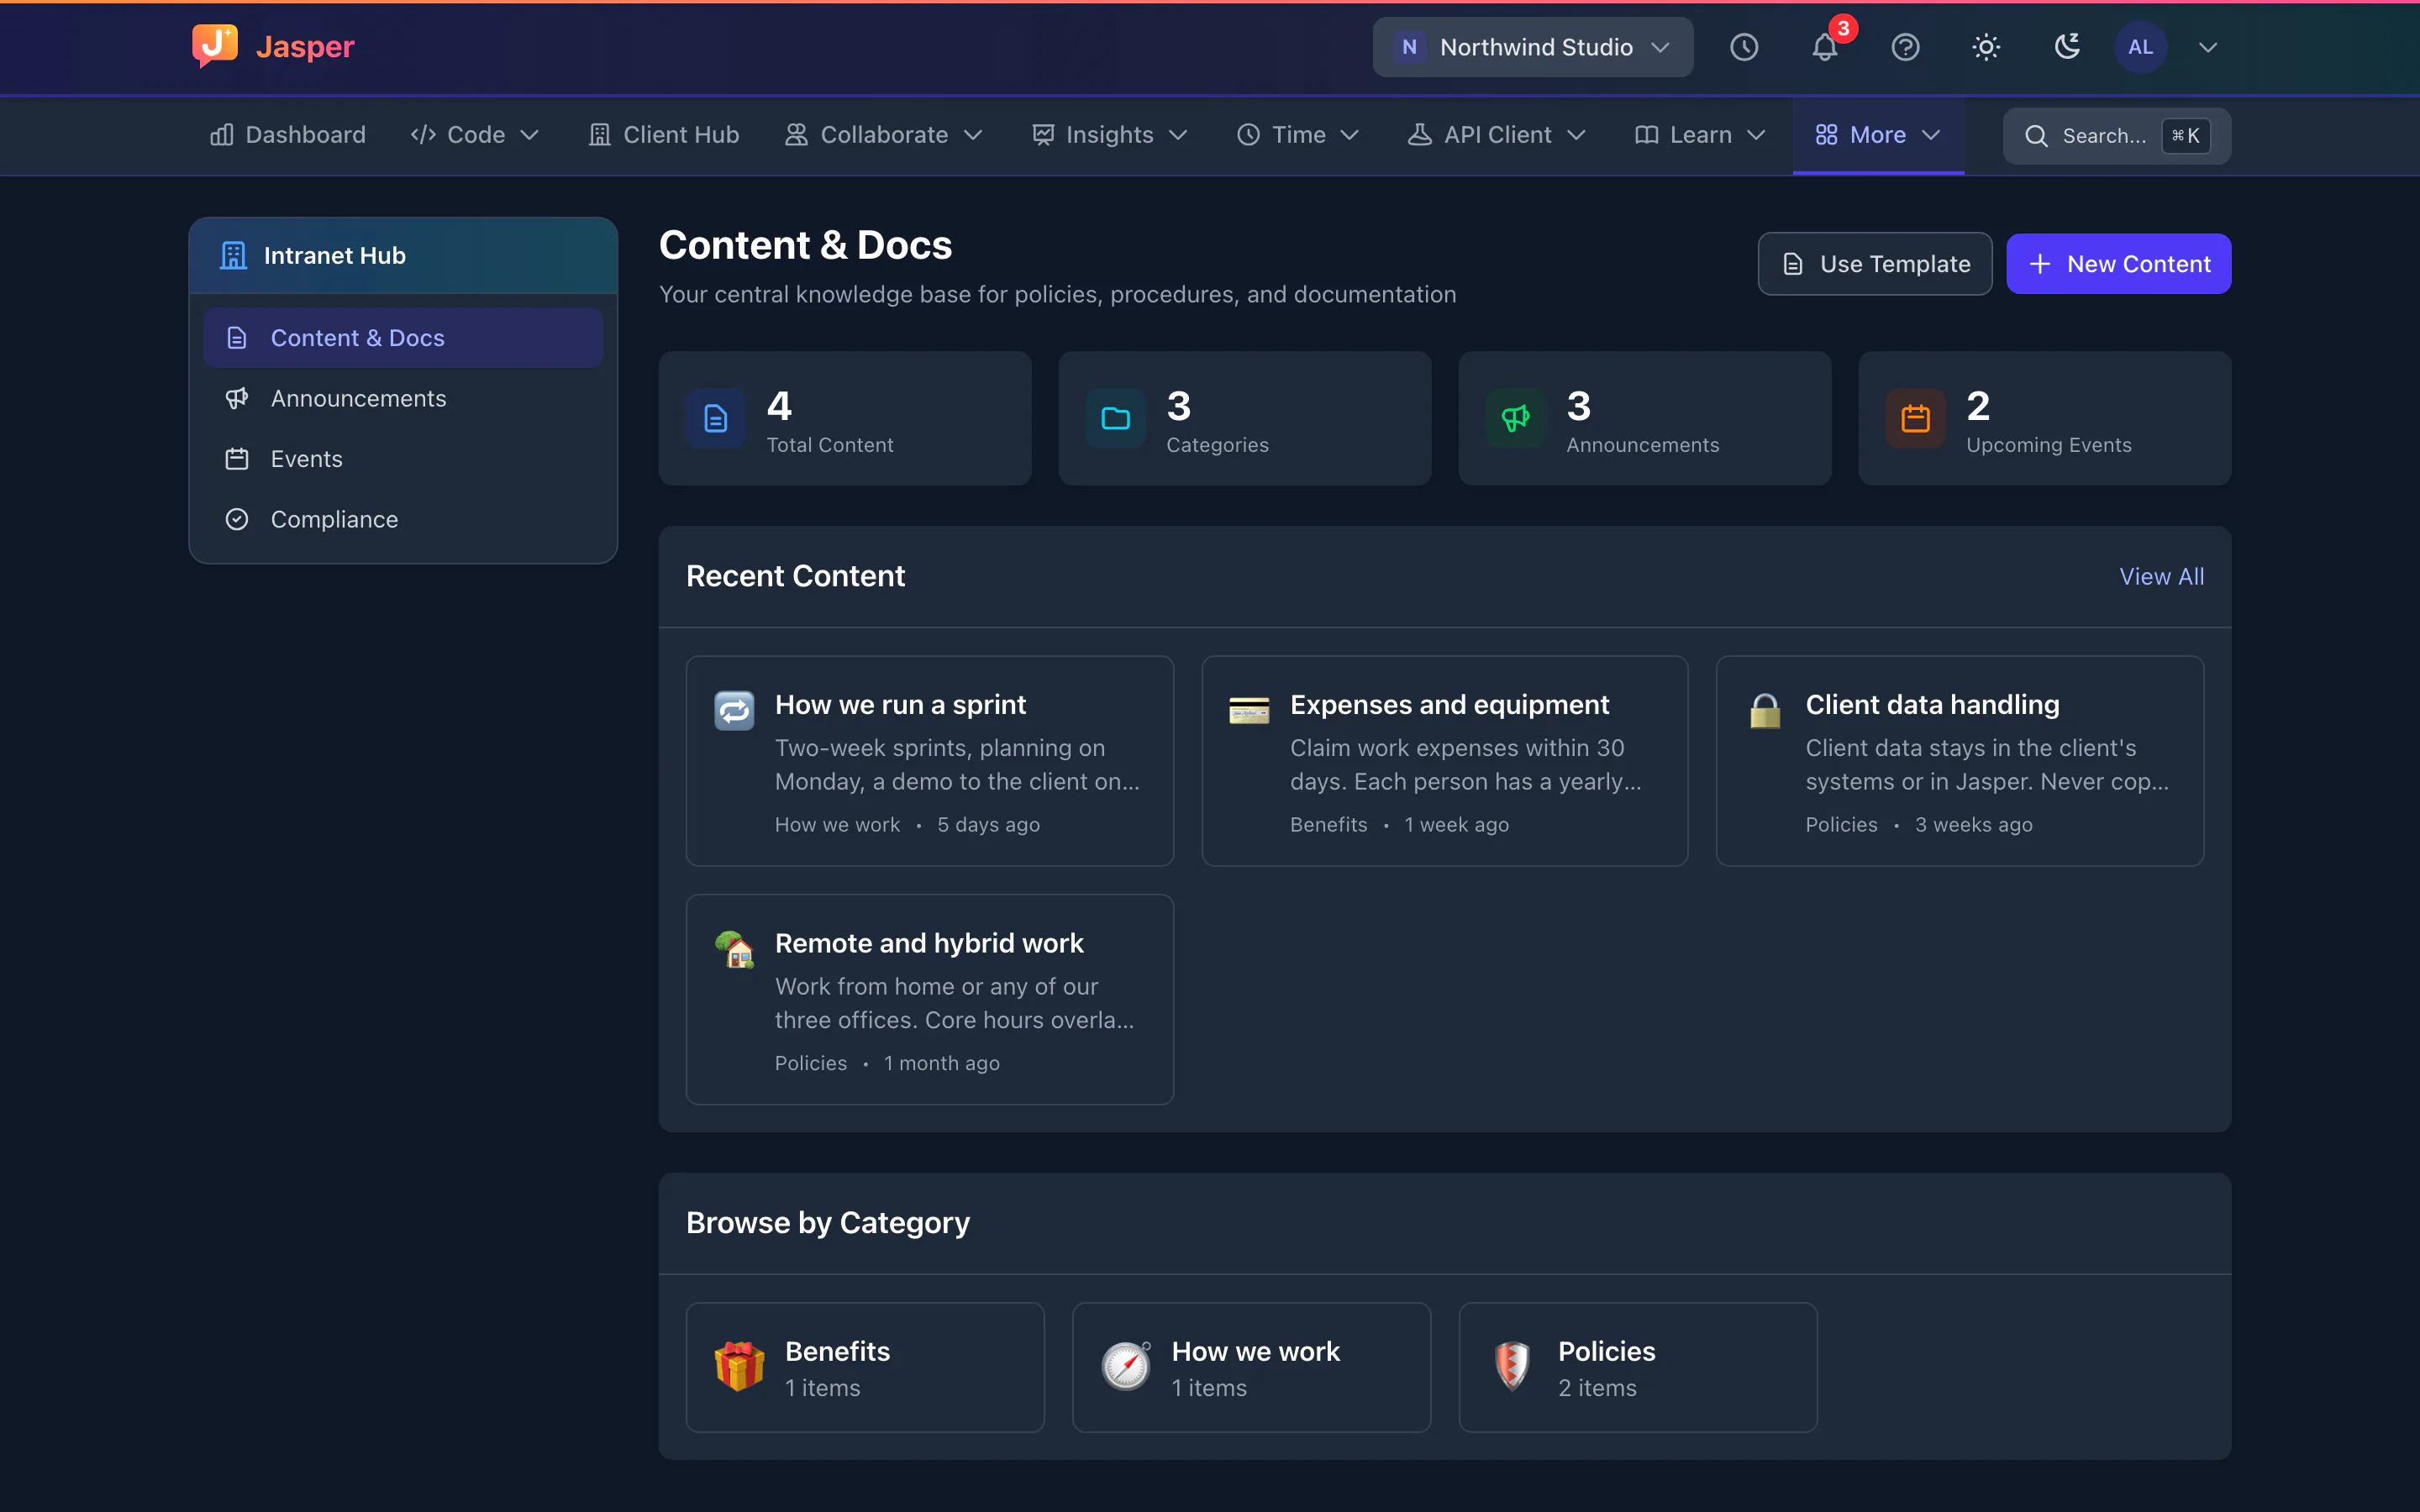Expand the Code menu
This screenshot has width=2420, height=1512.
[x=475, y=135]
